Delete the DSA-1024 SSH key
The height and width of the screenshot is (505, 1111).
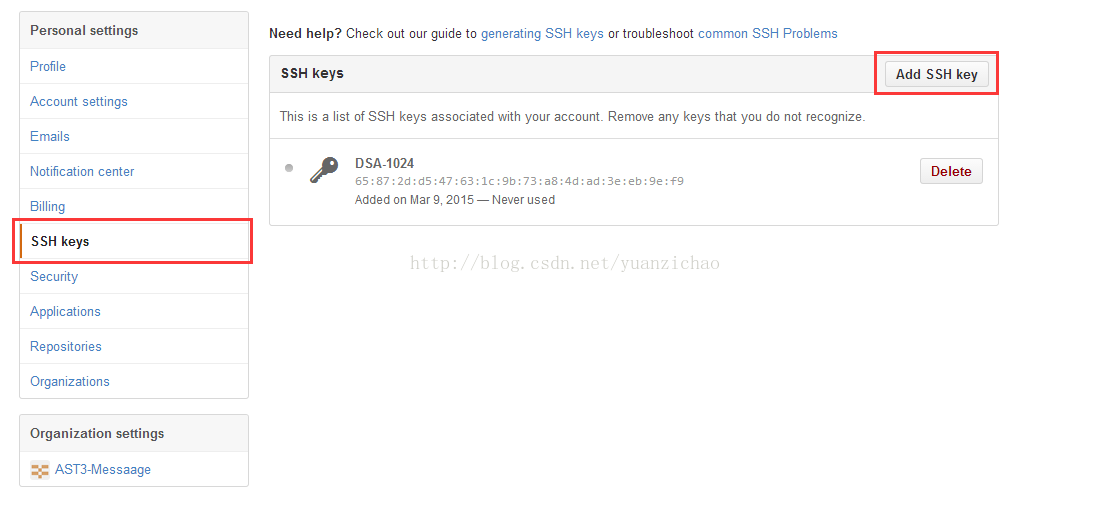(x=951, y=171)
